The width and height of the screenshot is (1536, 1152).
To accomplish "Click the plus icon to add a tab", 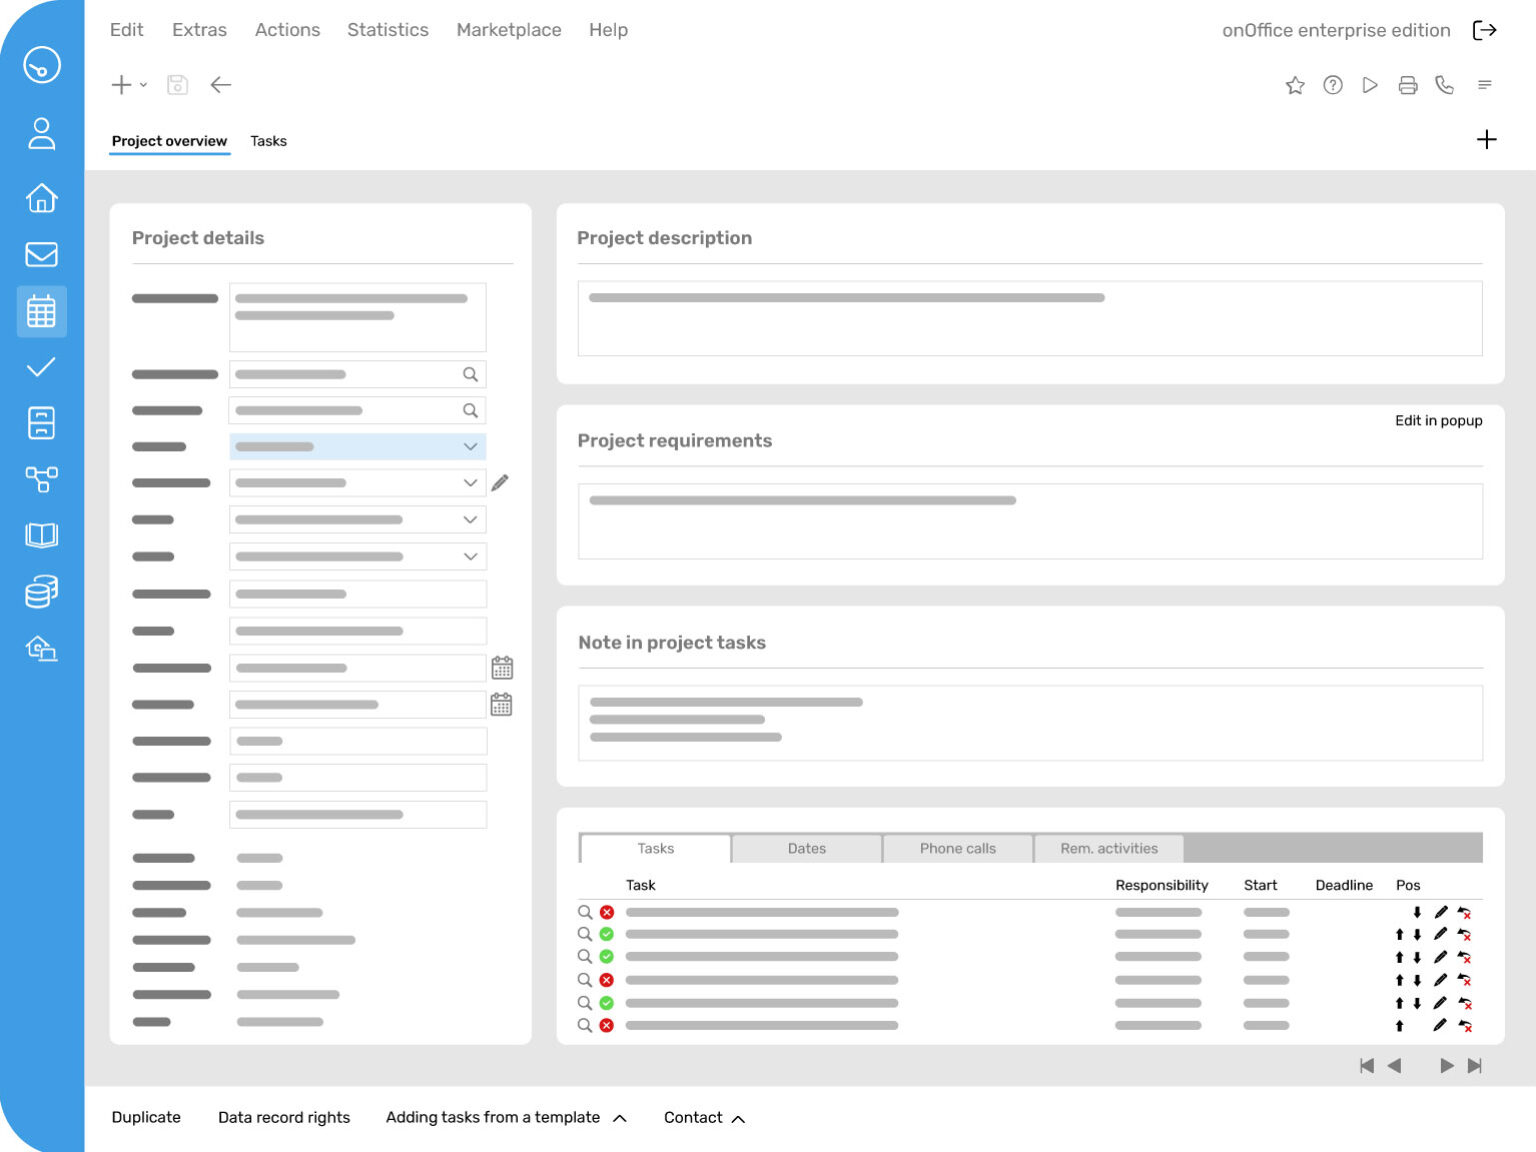I will (1487, 139).
